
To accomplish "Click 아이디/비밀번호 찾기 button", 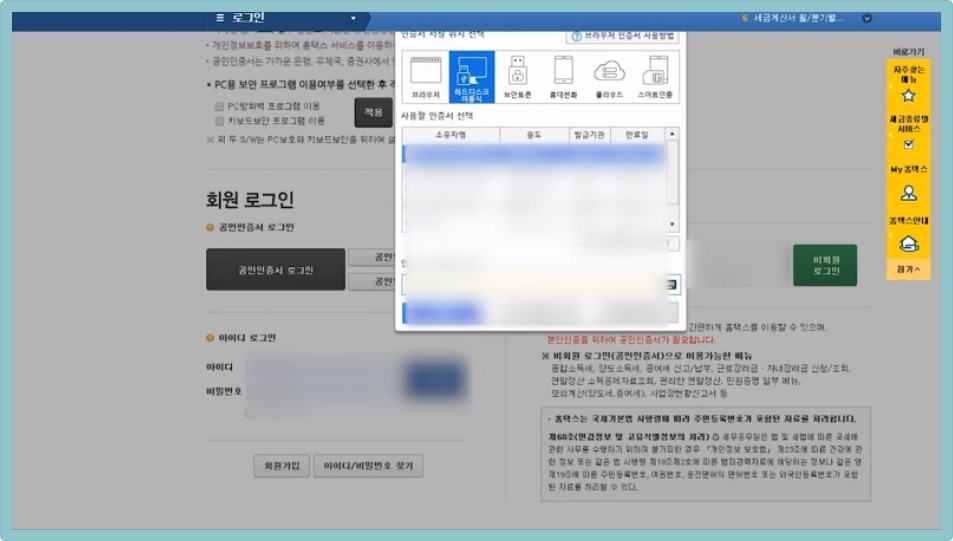I will pos(368,466).
